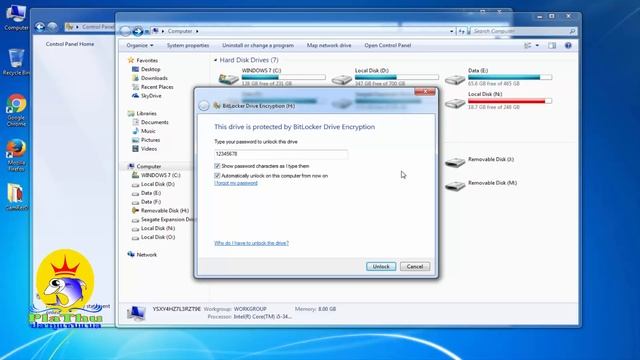Click Uninstall or change a program

[x=258, y=45]
